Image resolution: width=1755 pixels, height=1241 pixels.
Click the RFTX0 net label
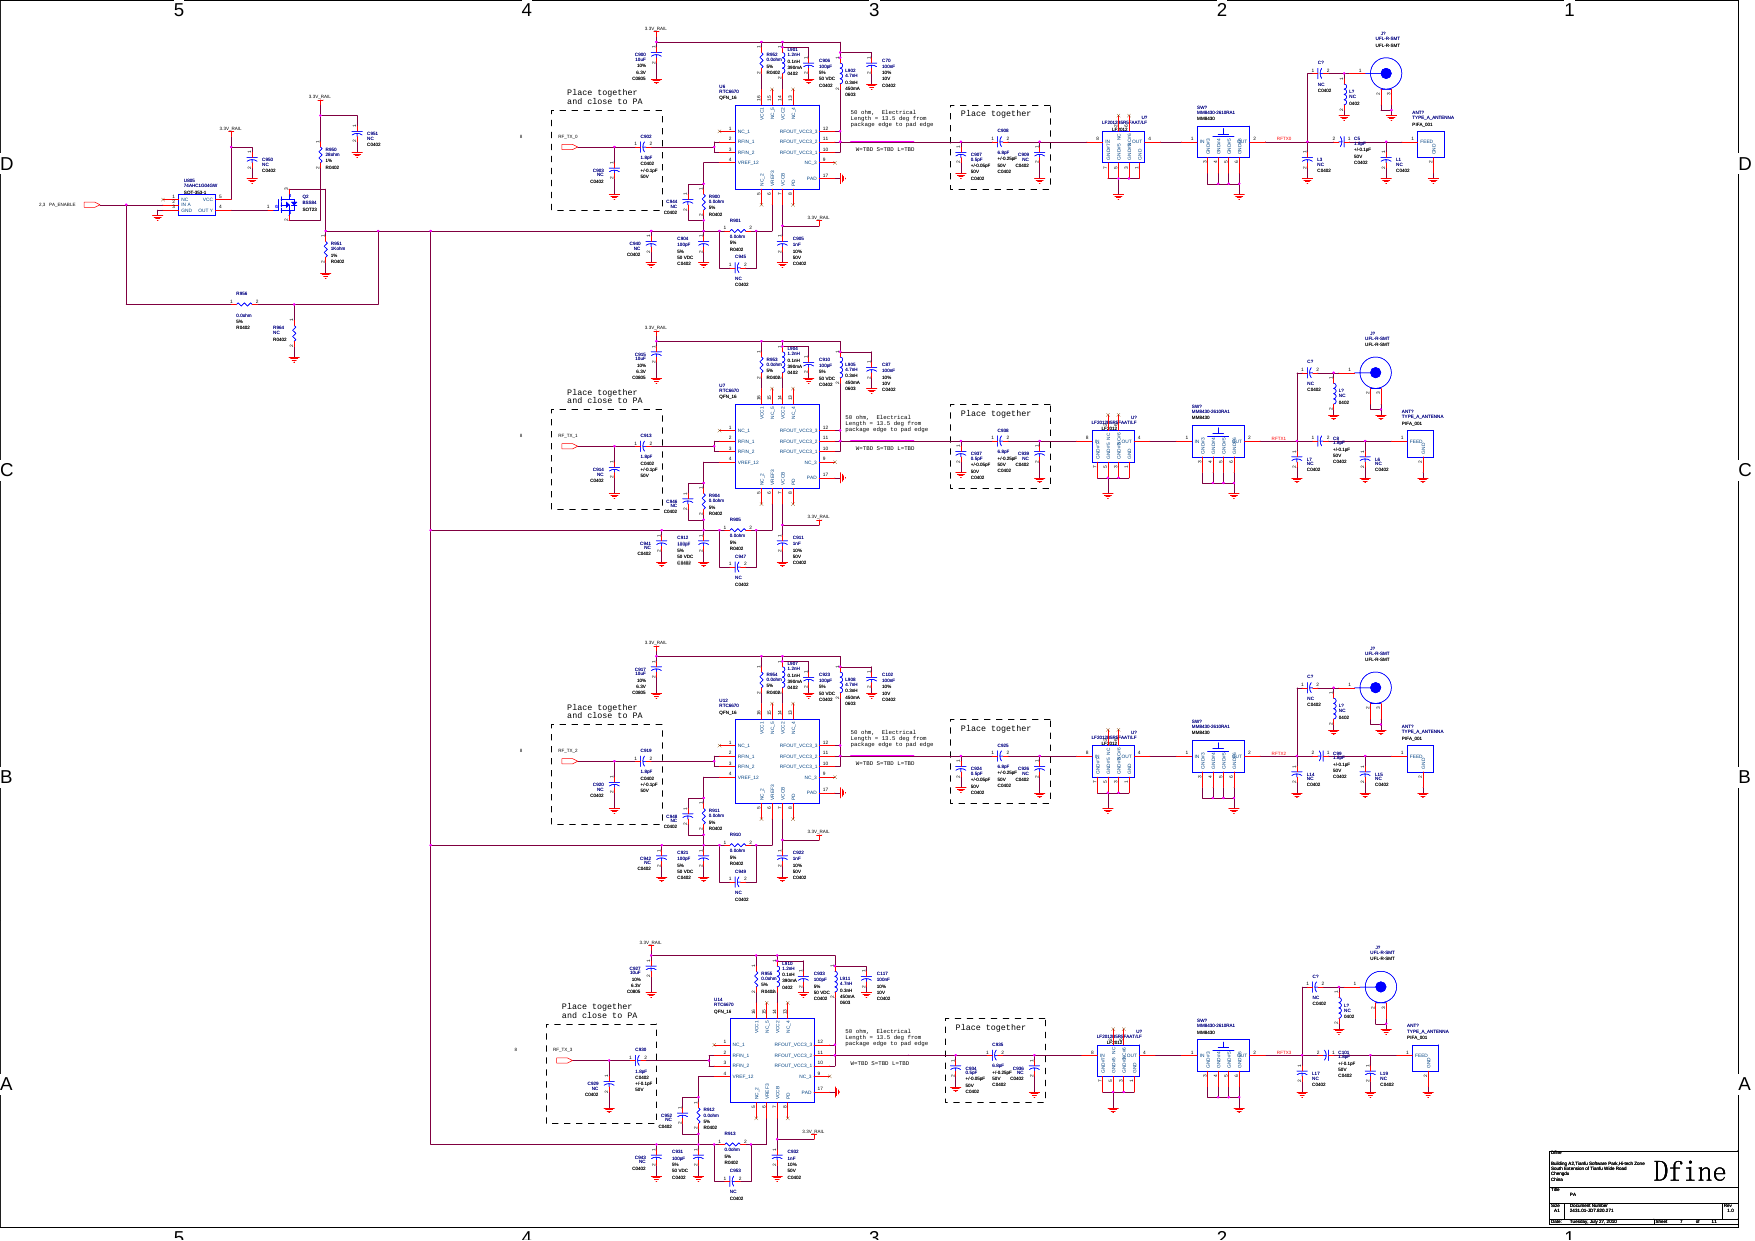pyautogui.click(x=1283, y=139)
